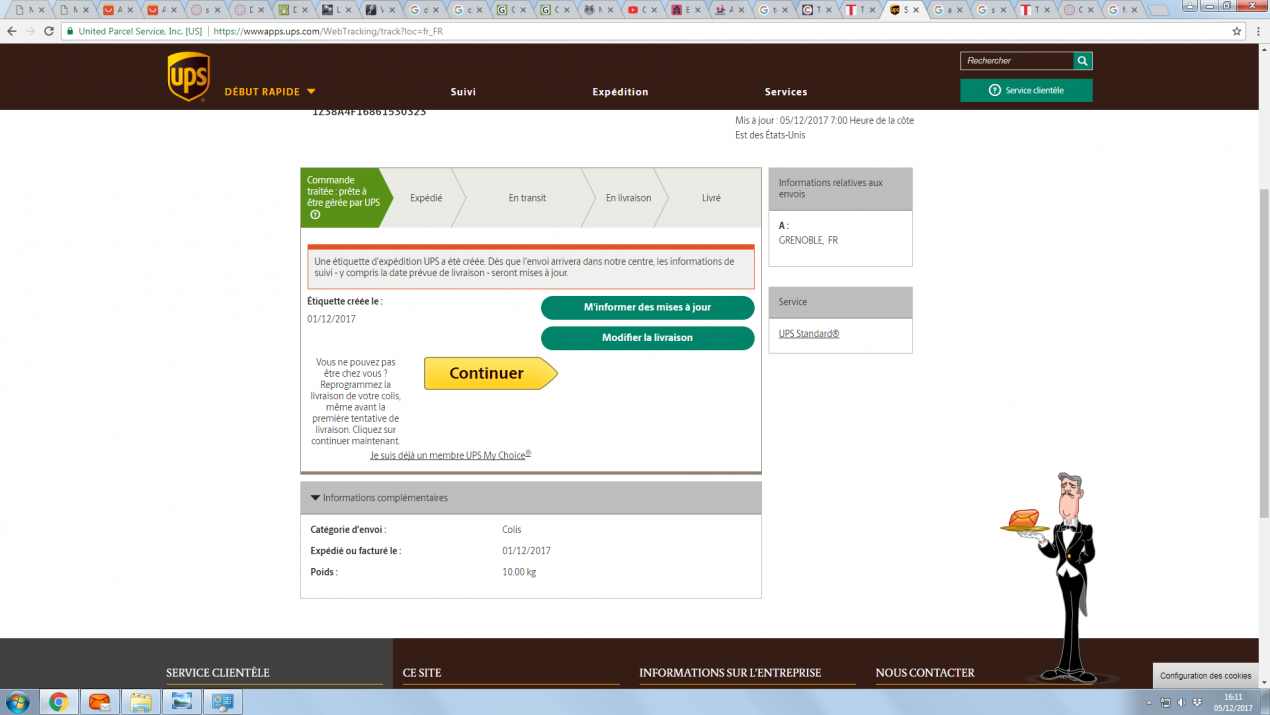Go back with the browser back arrow
The height and width of the screenshot is (715, 1270).
coord(11,31)
